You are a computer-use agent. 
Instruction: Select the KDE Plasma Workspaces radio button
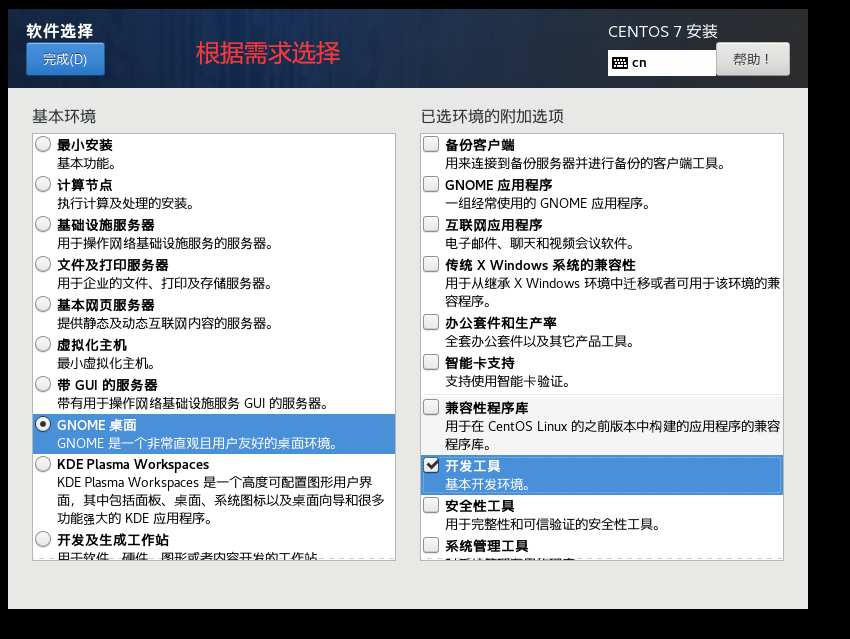click(x=43, y=464)
